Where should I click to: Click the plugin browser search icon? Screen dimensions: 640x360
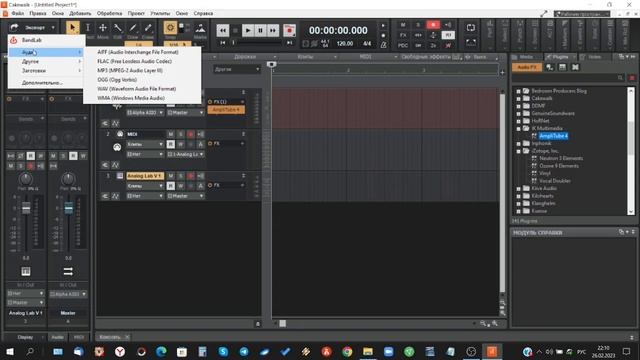tap(620, 78)
